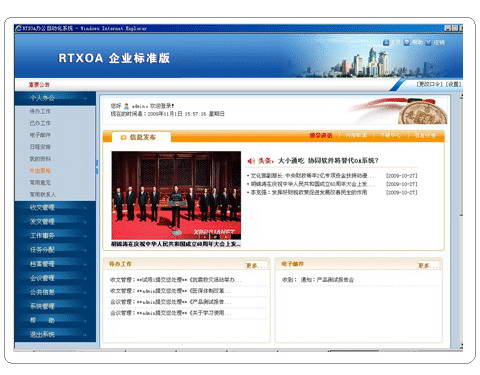Screen dimensions: 480x375
Task: Click the red speaker 头条 headline icon
Action: (x=250, y=161)
